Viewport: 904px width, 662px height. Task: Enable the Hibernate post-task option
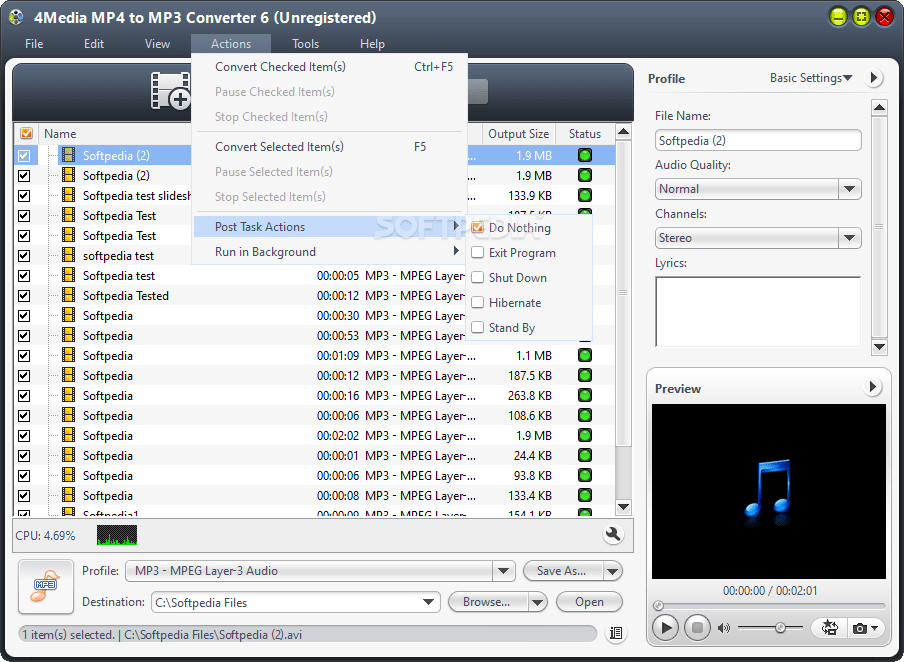477,302
